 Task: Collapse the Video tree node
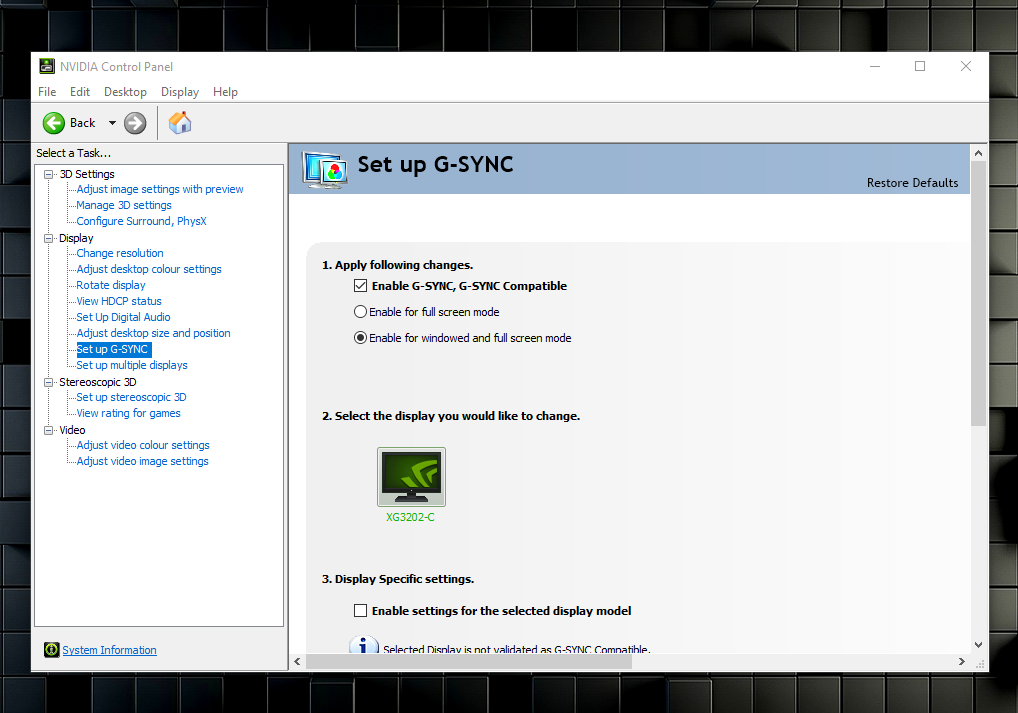pos(48,431)
